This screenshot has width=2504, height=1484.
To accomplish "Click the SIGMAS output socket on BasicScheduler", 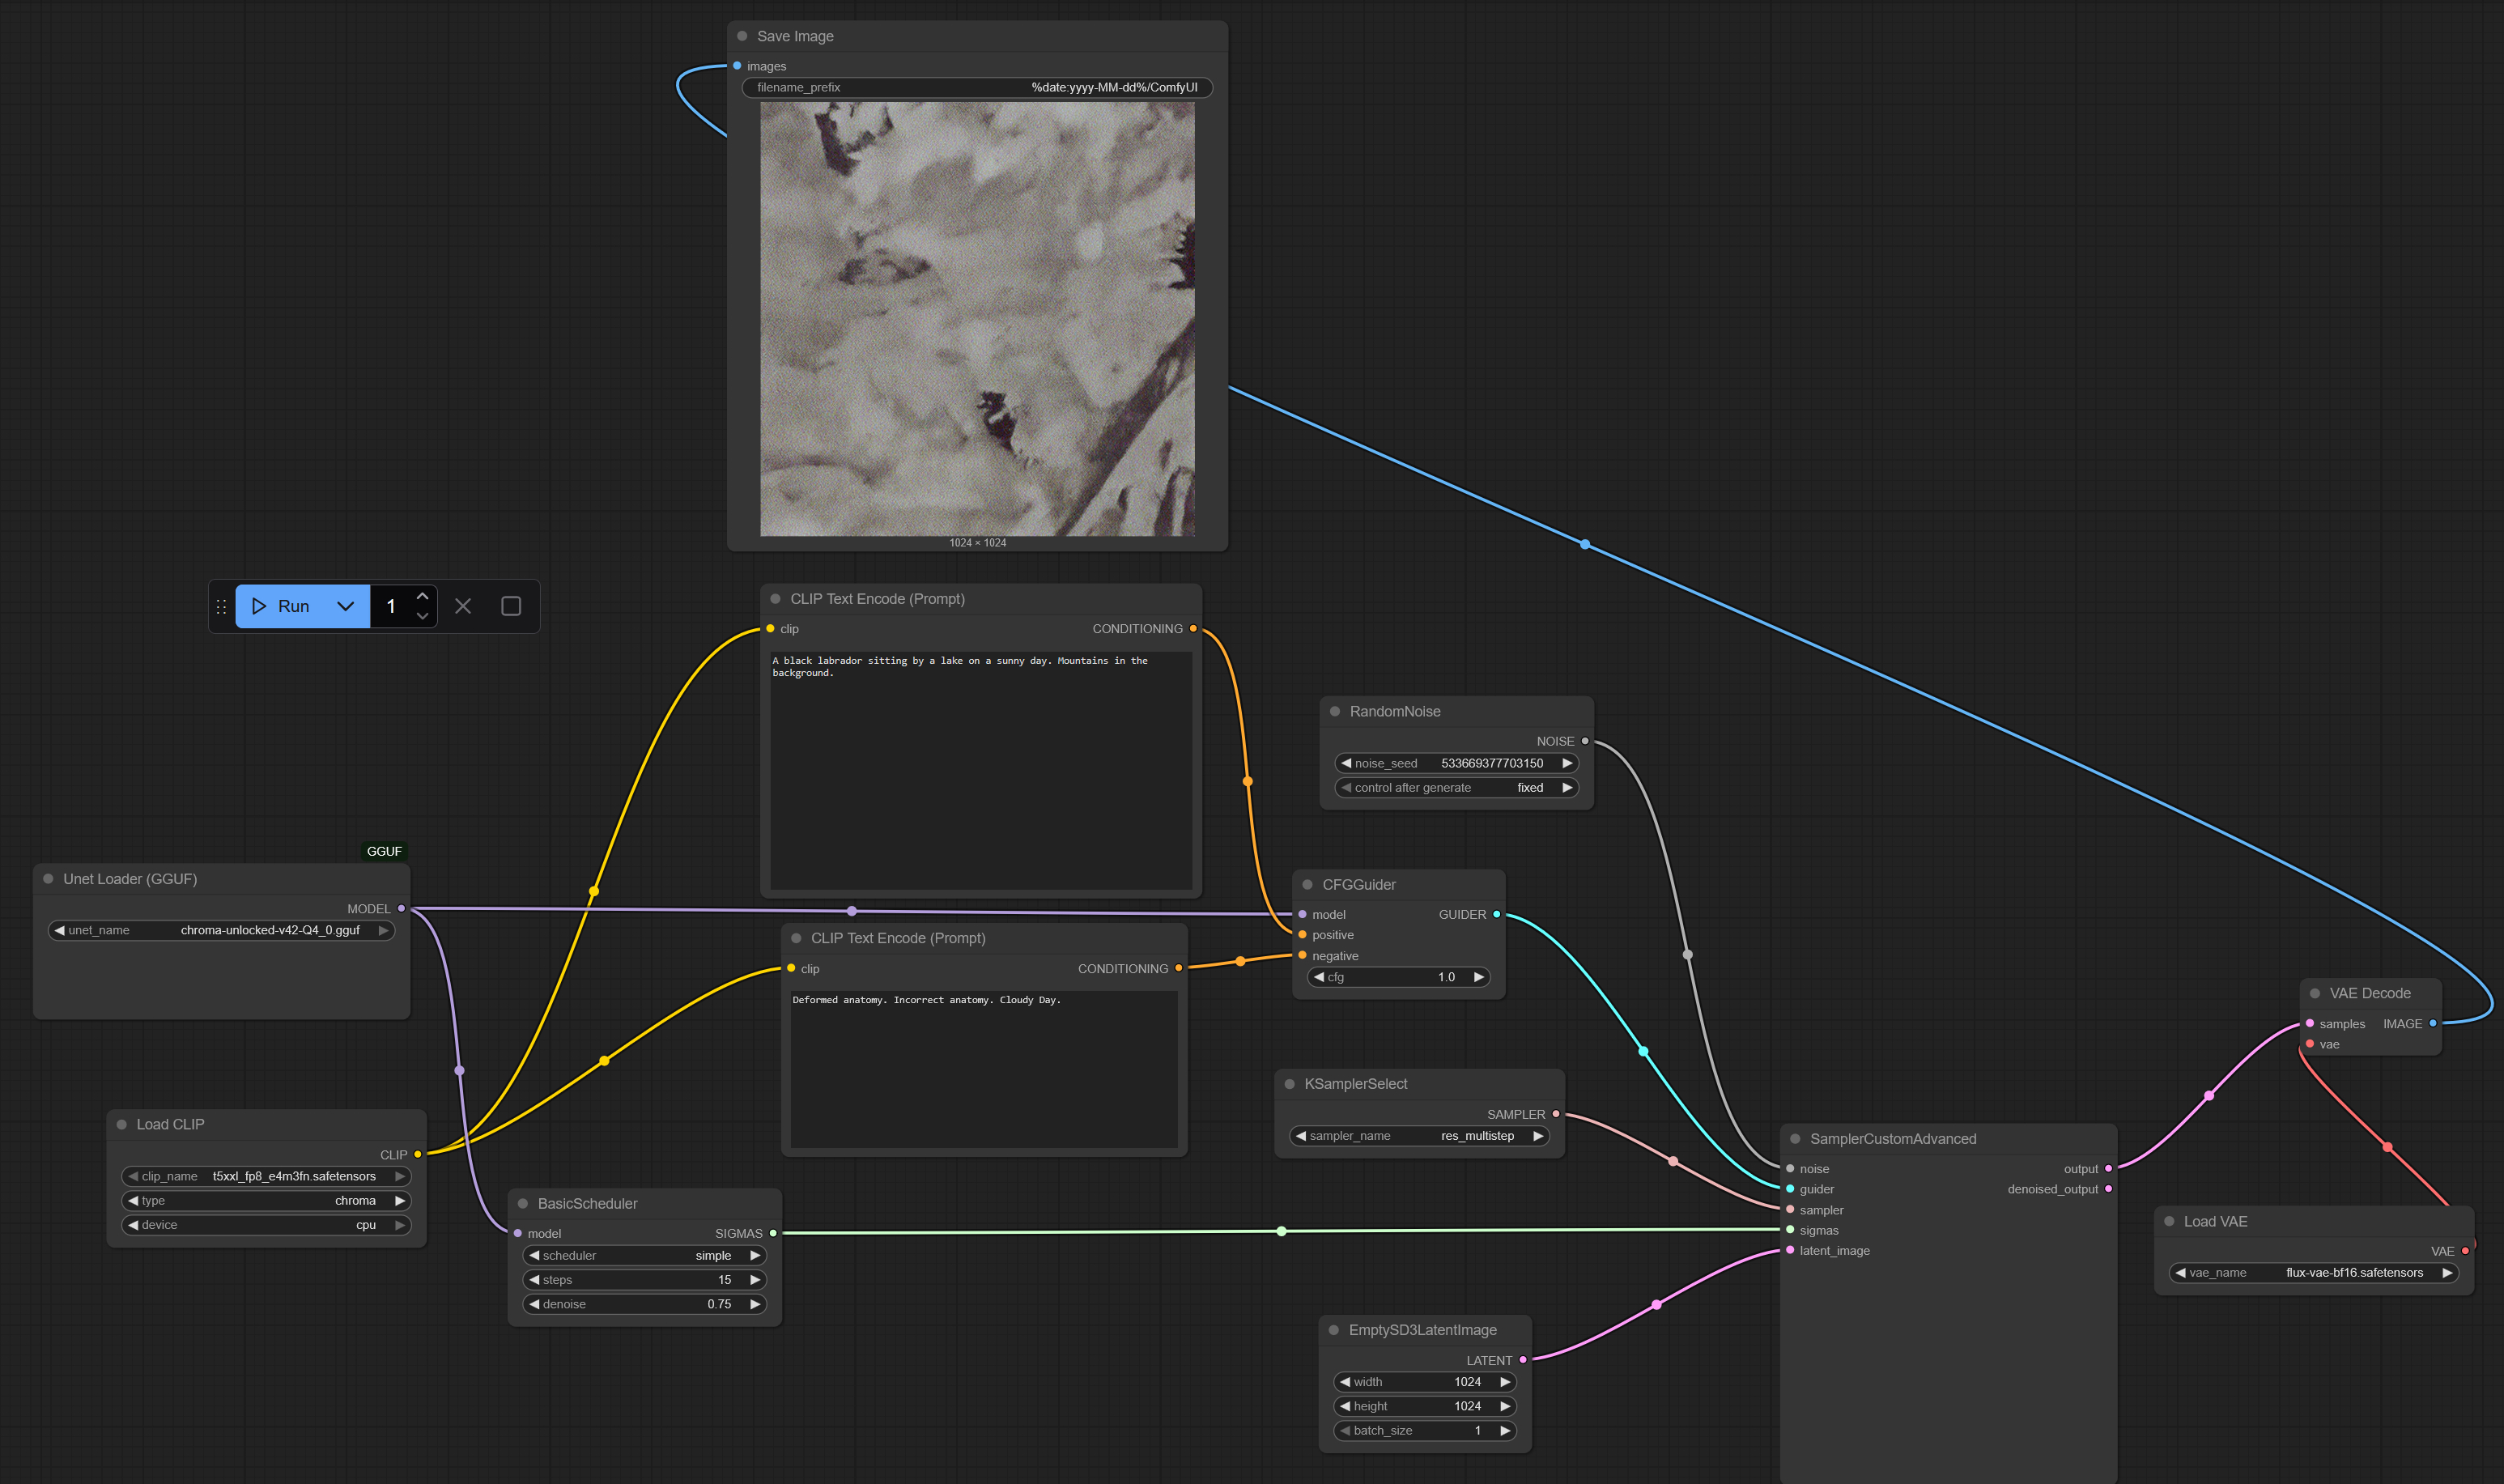I will (x=773, y=1233).
